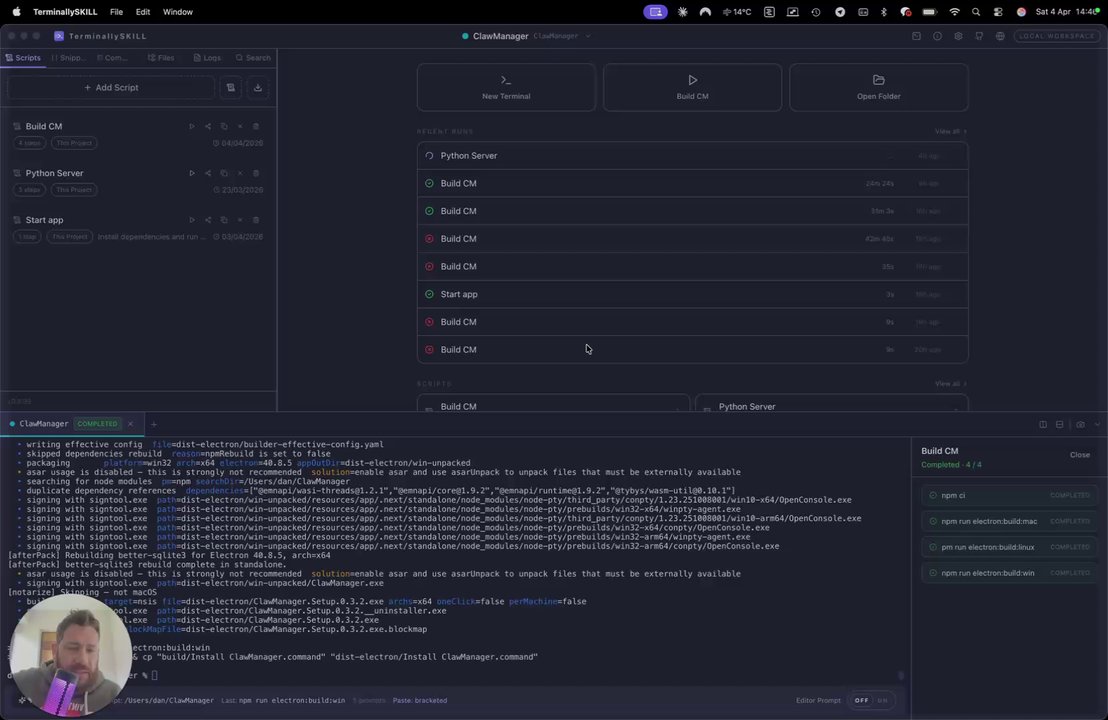Open the info icon in the title bar
1108x720 pixels.
pyautogui.click(x=937, y=36)
